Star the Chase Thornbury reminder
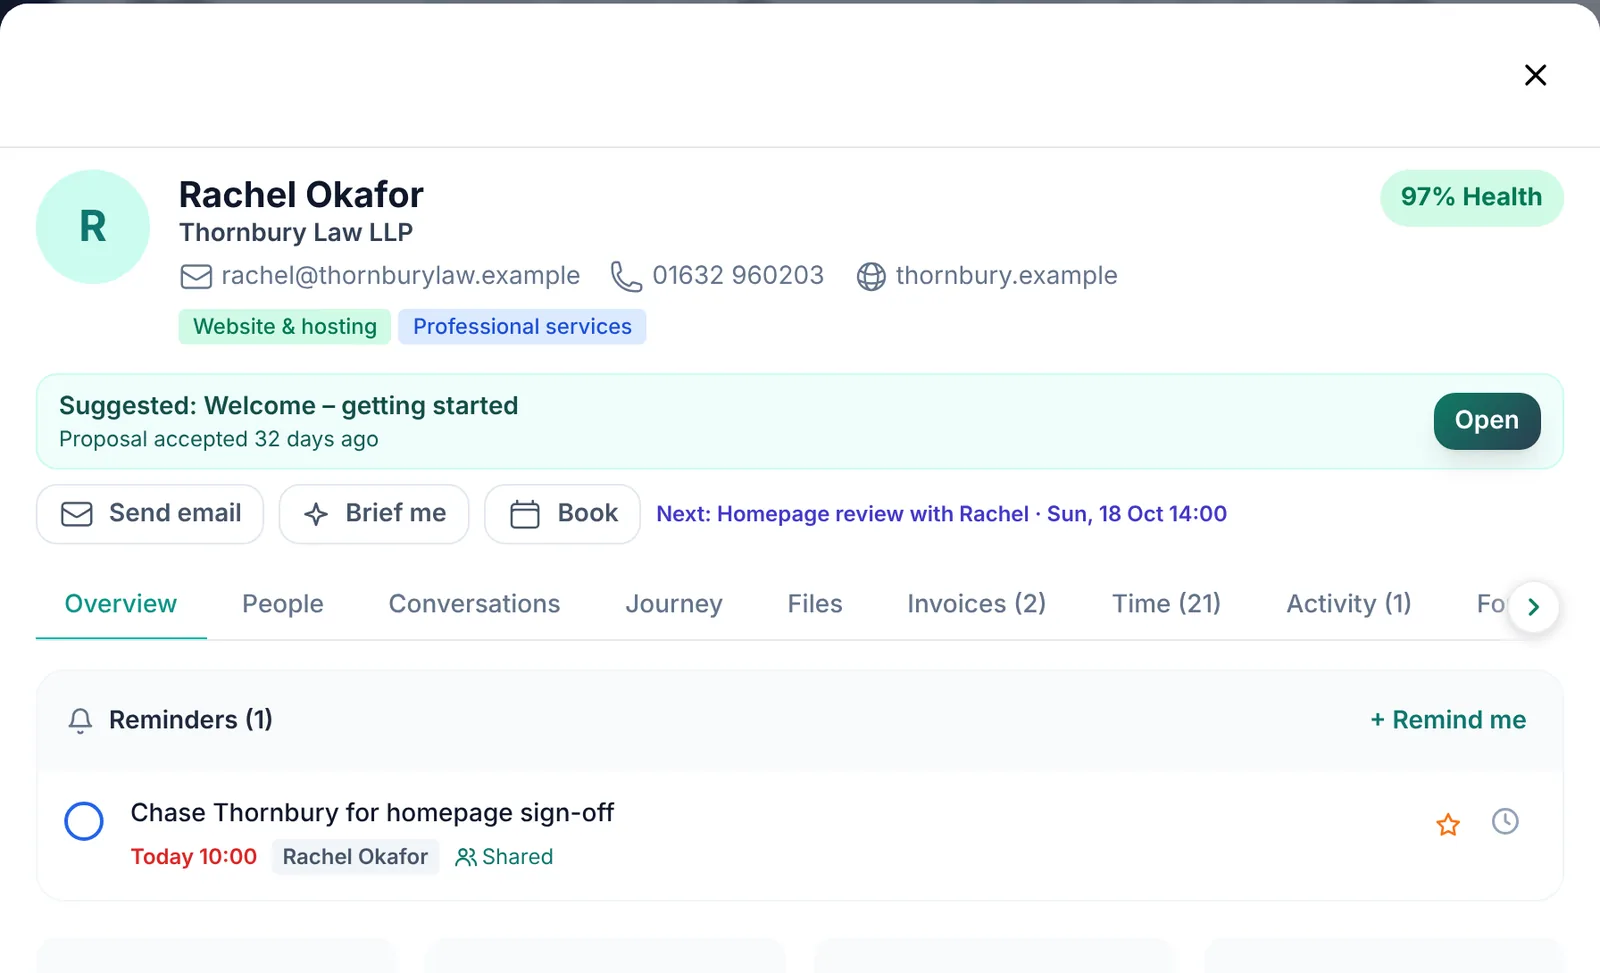The width and height of the screenshot is (1600, 973). pos(1448,824)
